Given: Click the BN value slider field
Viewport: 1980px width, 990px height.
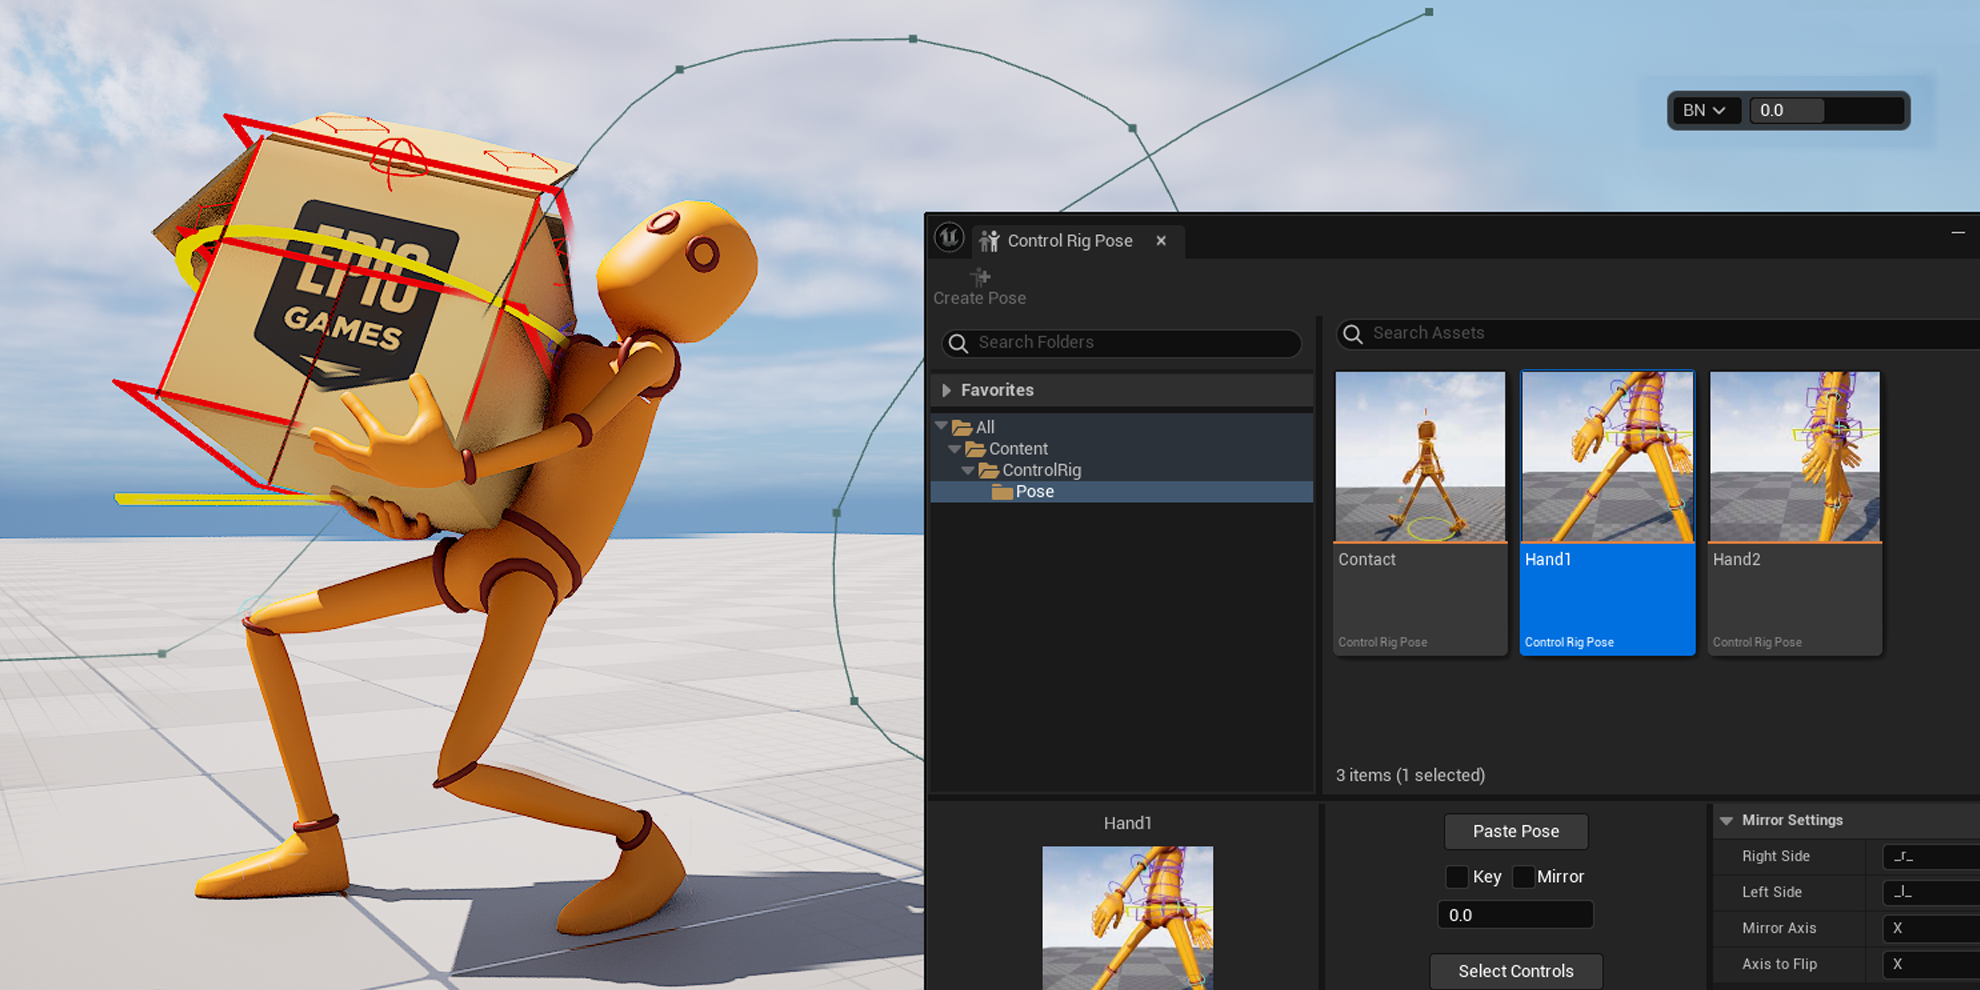Looking at the screenshot, I should tap(1825, 111).
